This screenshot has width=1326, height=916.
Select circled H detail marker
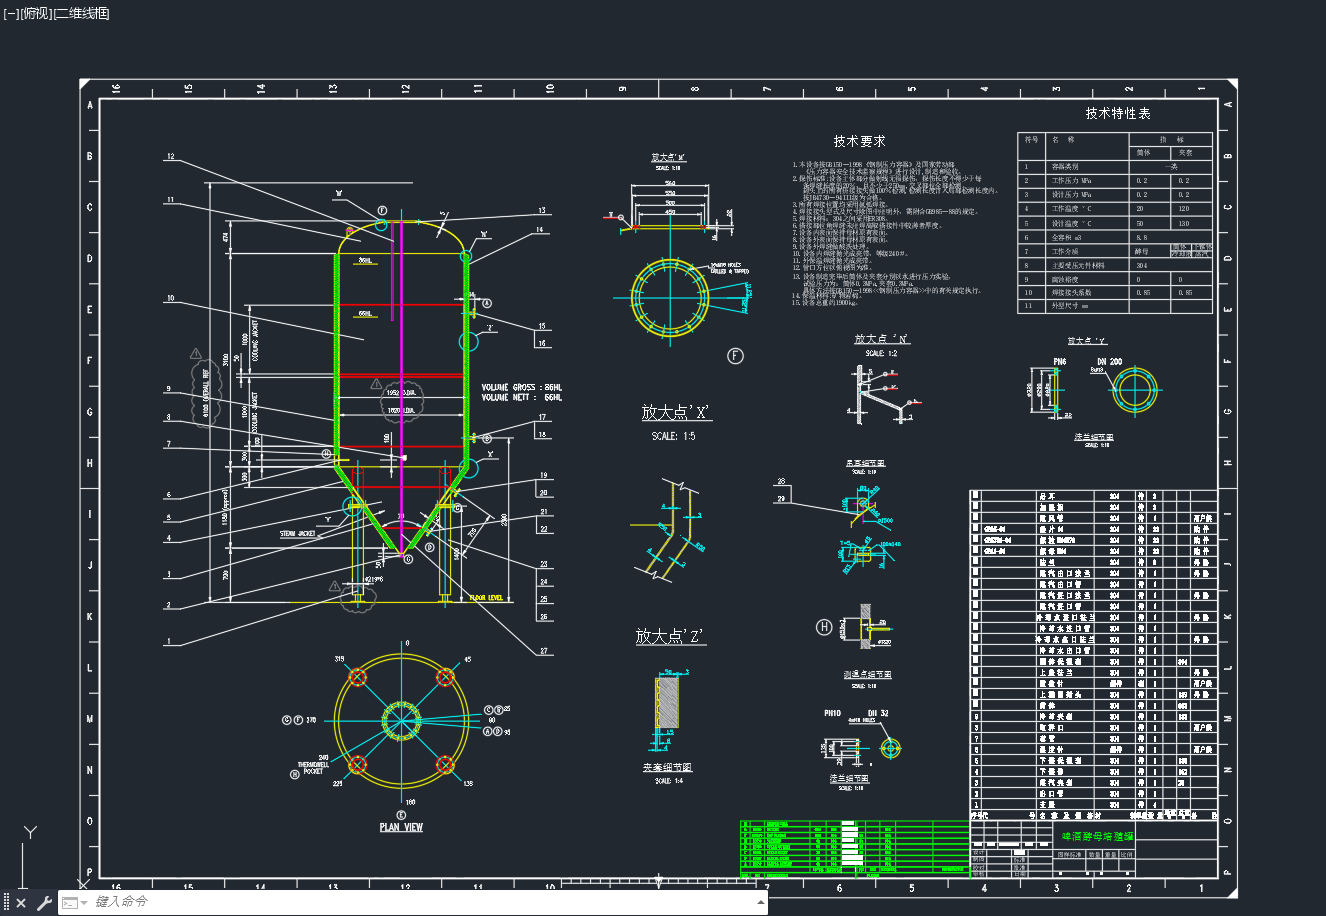(x=824, y=627)
